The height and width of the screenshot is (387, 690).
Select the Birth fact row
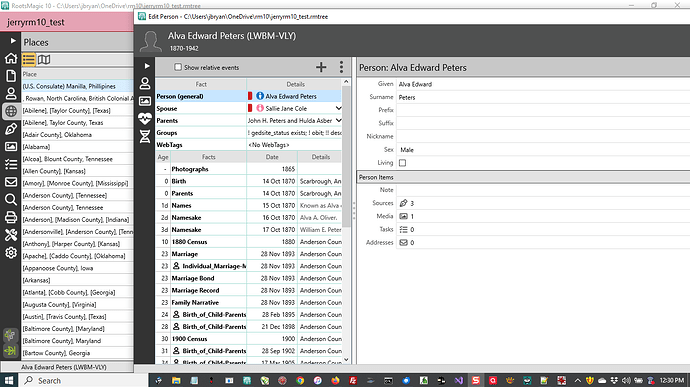click(x=249, y=181)
